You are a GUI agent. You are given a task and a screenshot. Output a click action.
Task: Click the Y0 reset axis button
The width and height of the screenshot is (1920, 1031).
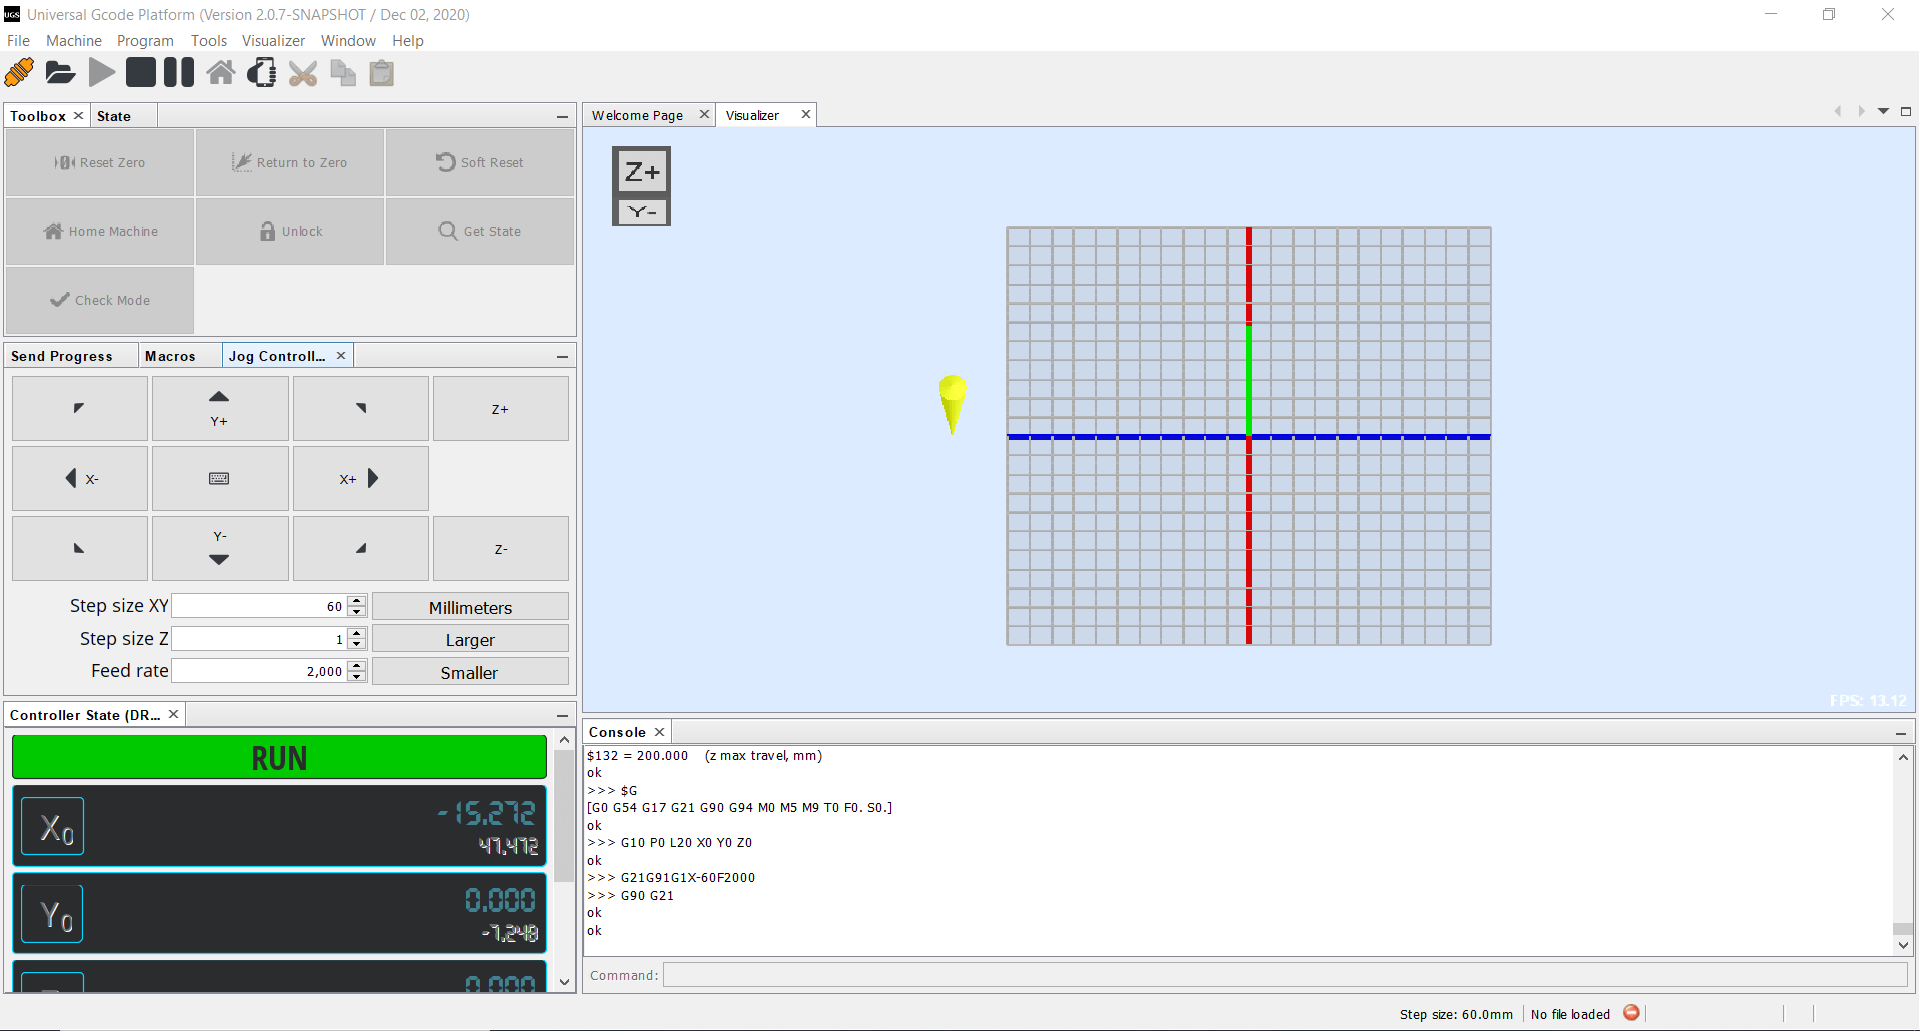(53, 914)
